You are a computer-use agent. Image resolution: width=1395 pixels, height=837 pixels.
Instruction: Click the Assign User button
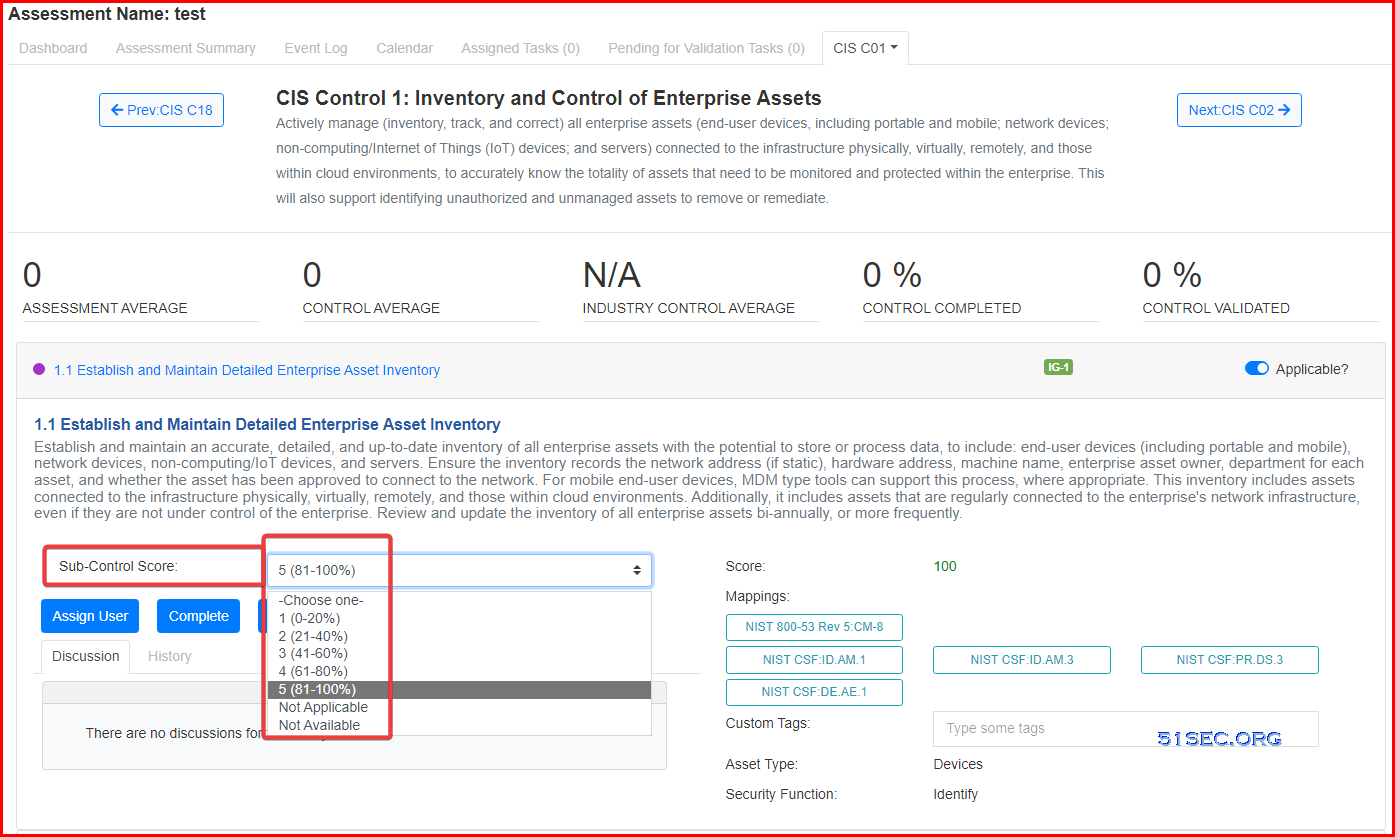point(90,616)
